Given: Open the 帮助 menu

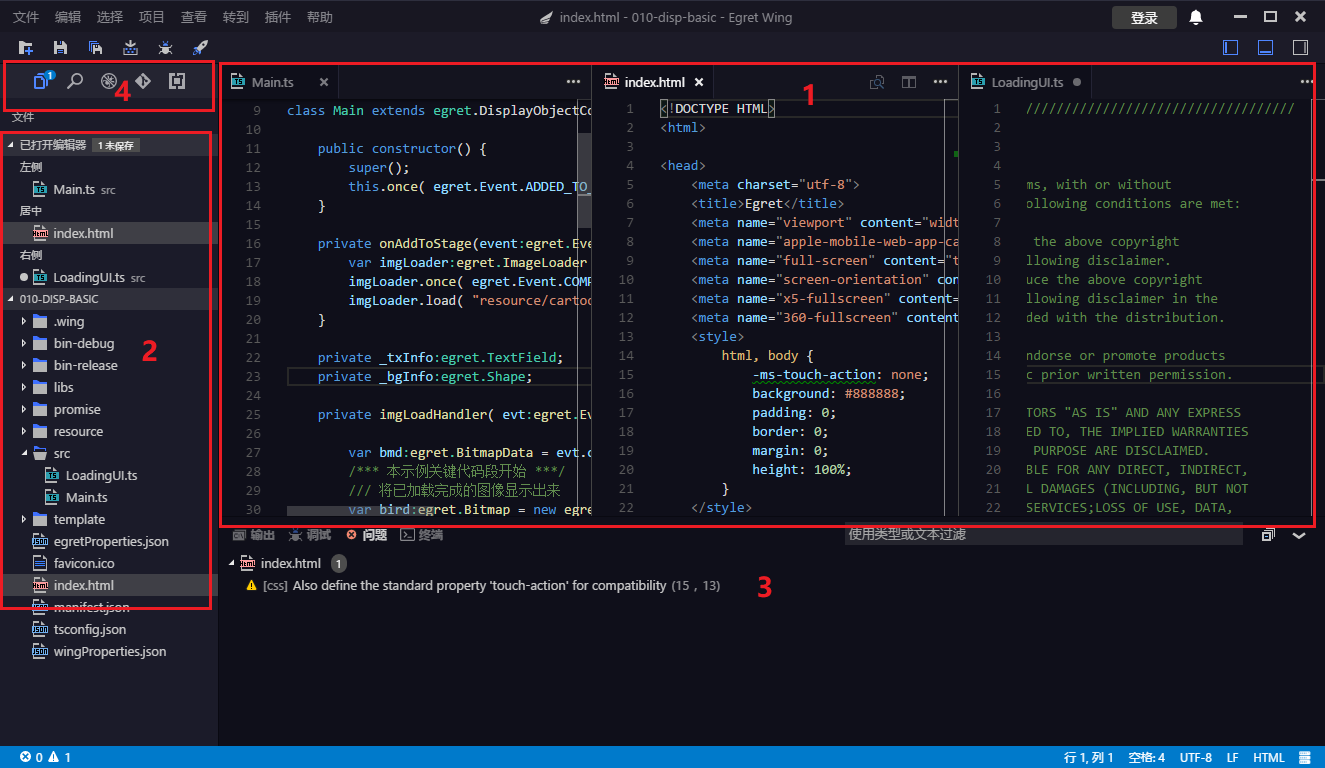Looking at the screenshot, I should pyautogui.click(x=320, y=17).
